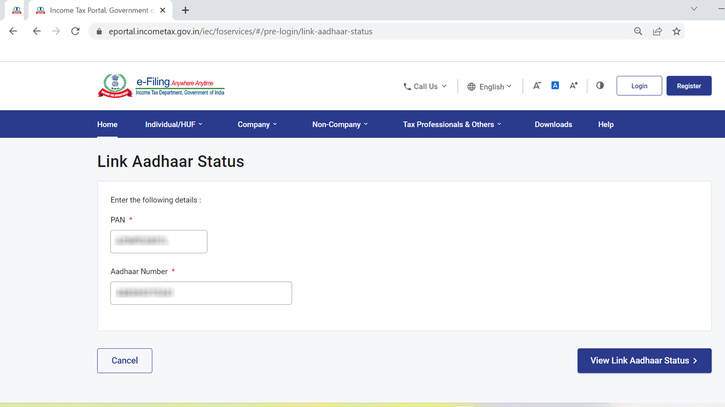Decrease font size with A- icon
Image resolution: width=725 pixels, height=407 pixels.
(536, 86)
